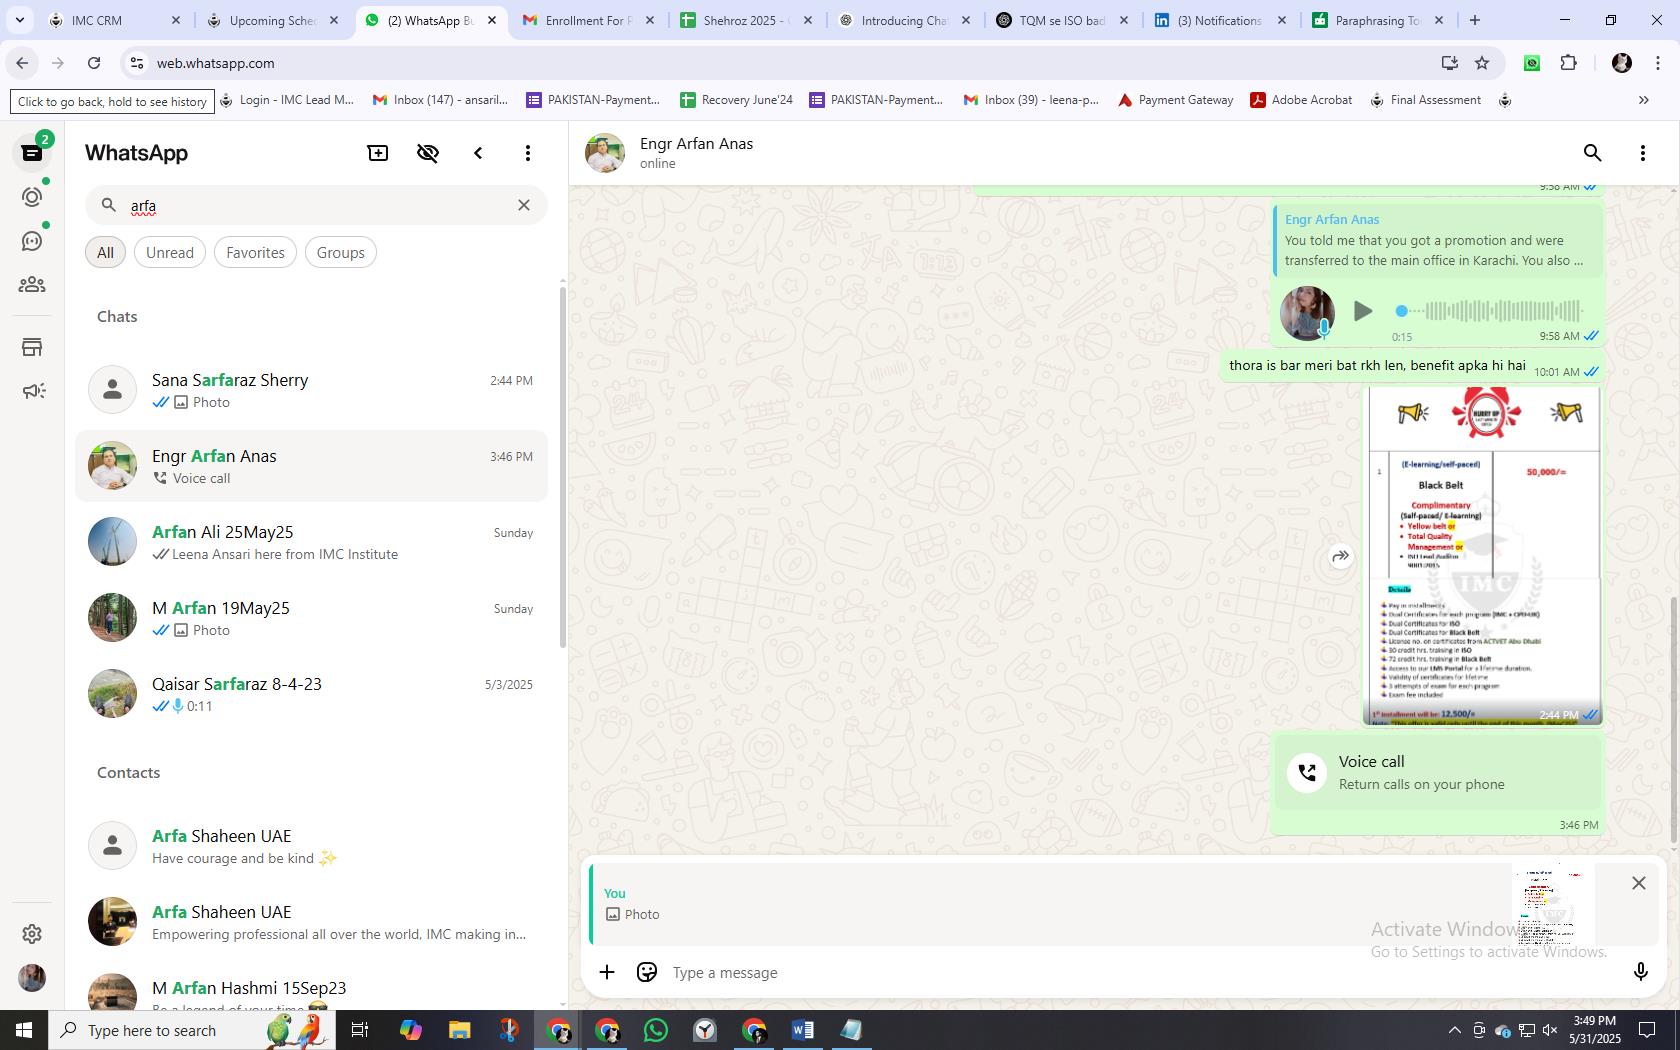Image resolution: width=1680 pixels, height=1050 pixels.
Task: Open Payment Gateway bookmark
Action: [1176, 100]
